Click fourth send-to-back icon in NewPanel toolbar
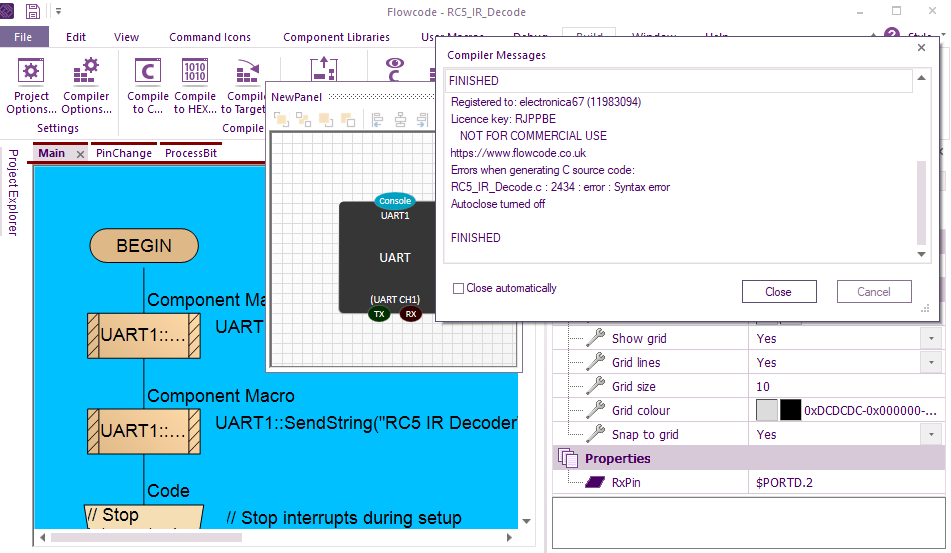951x553 pixels. tap(348, 119)
